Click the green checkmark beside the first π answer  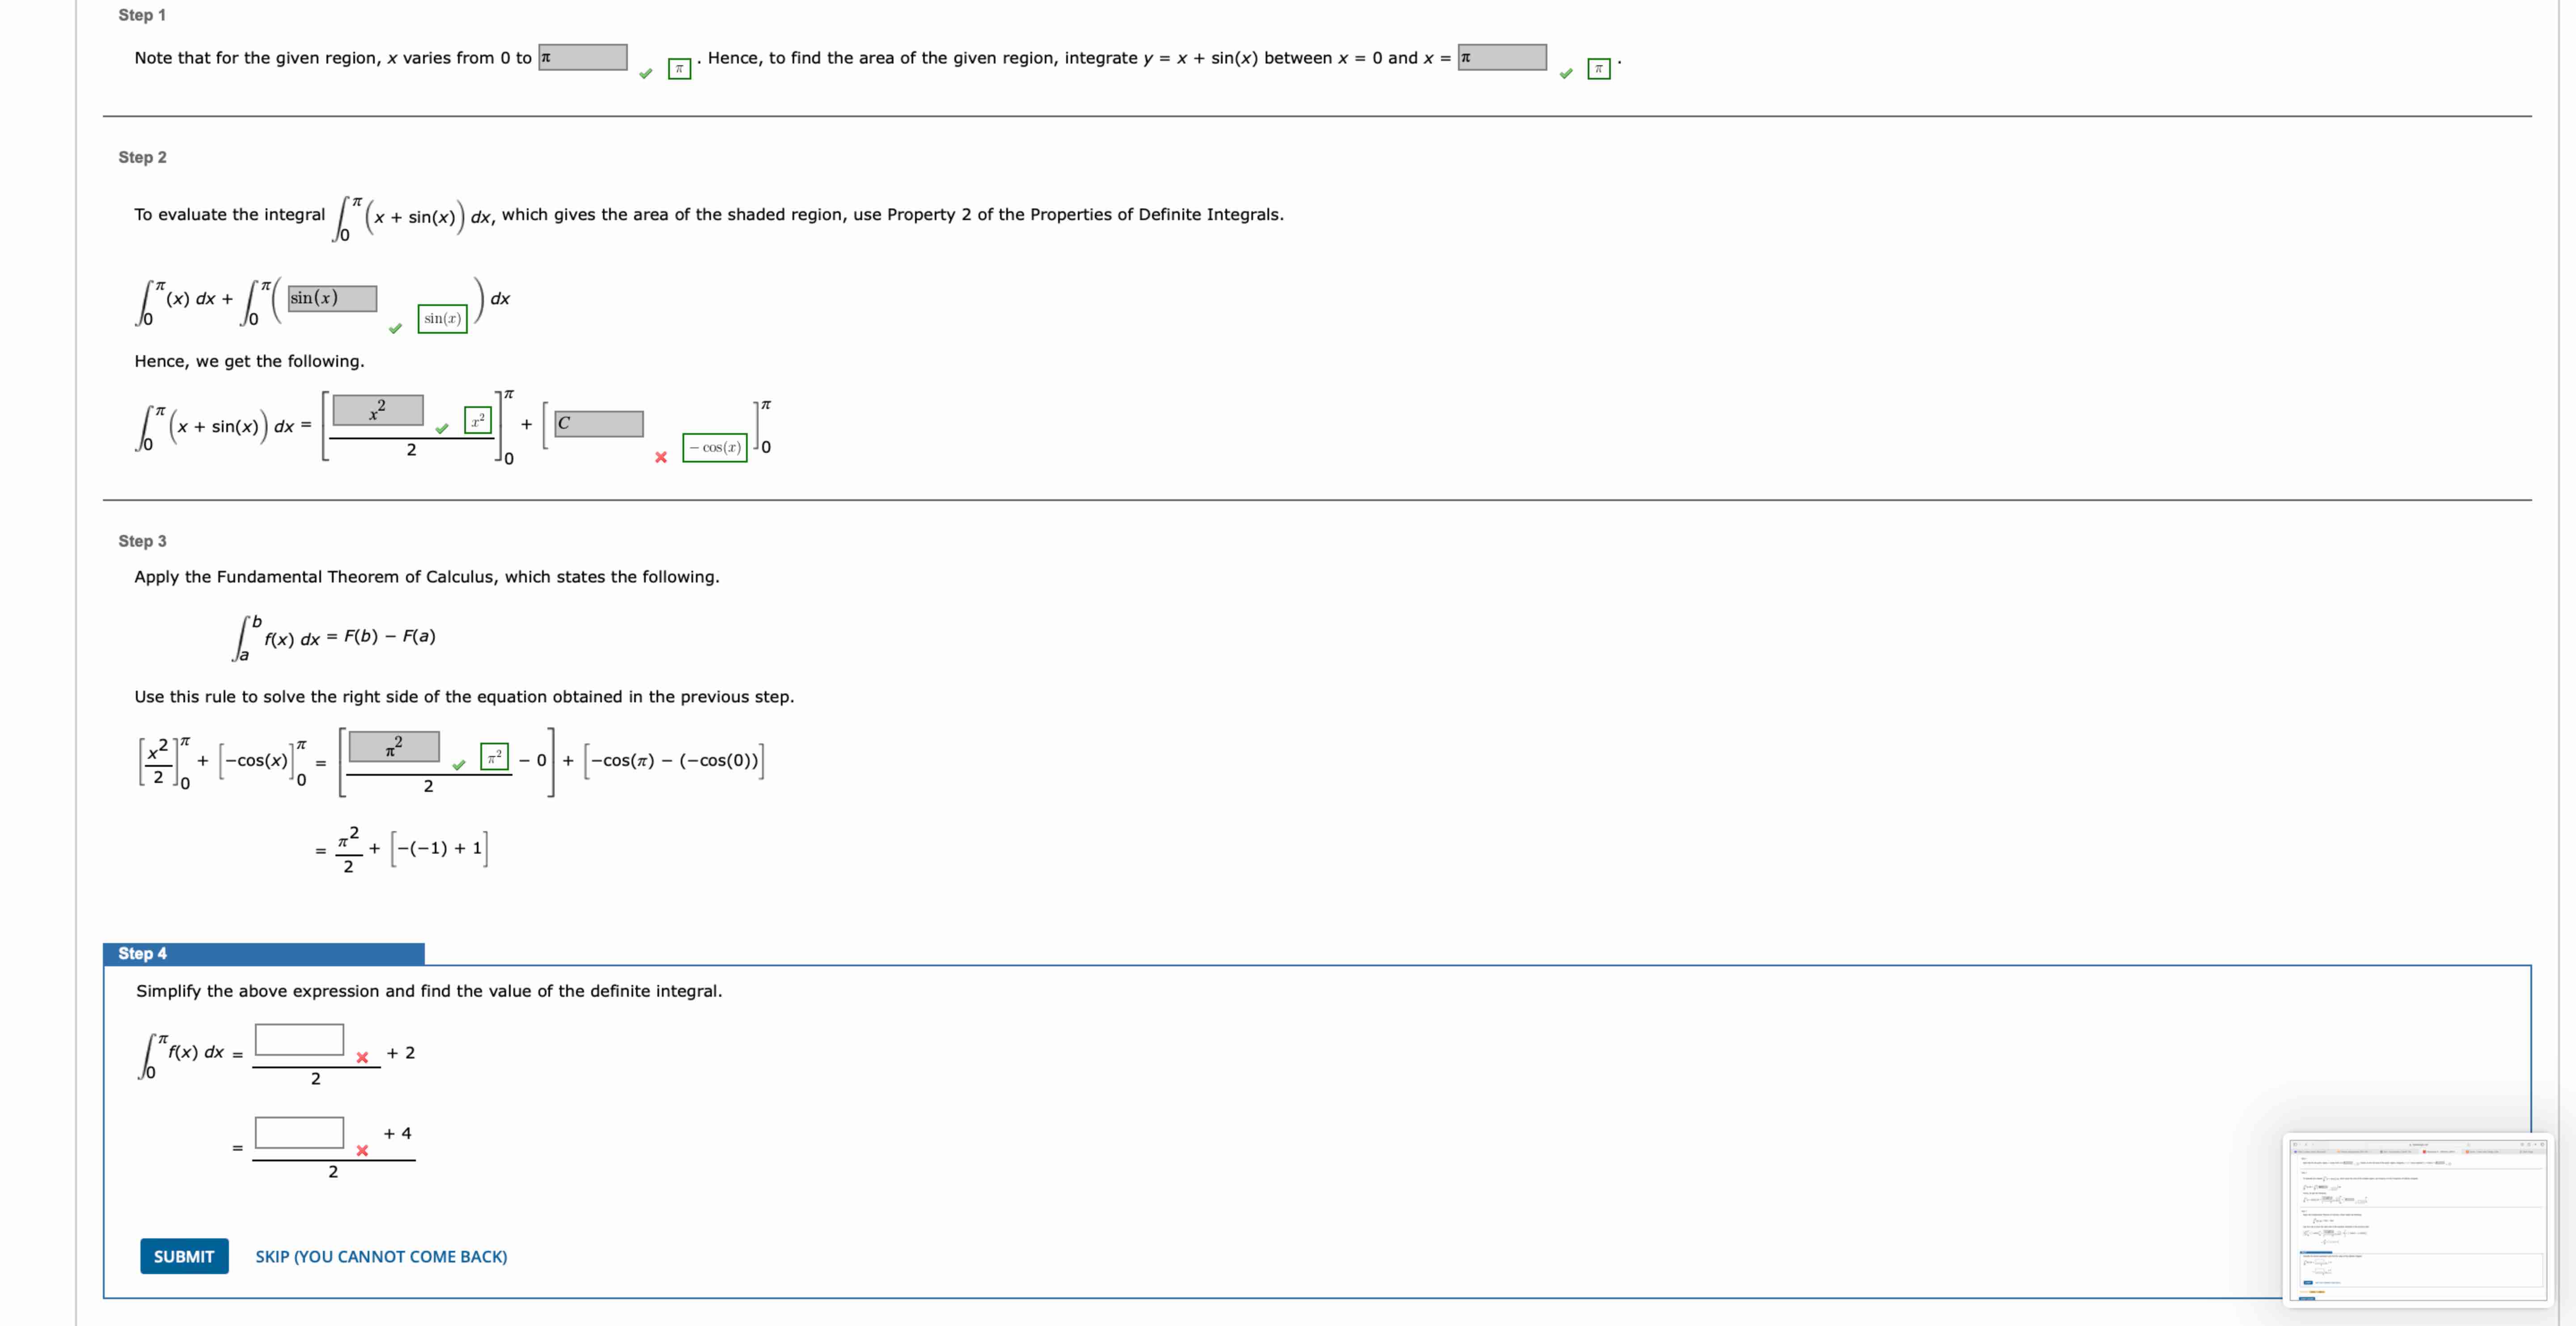(x=645, y=72)
